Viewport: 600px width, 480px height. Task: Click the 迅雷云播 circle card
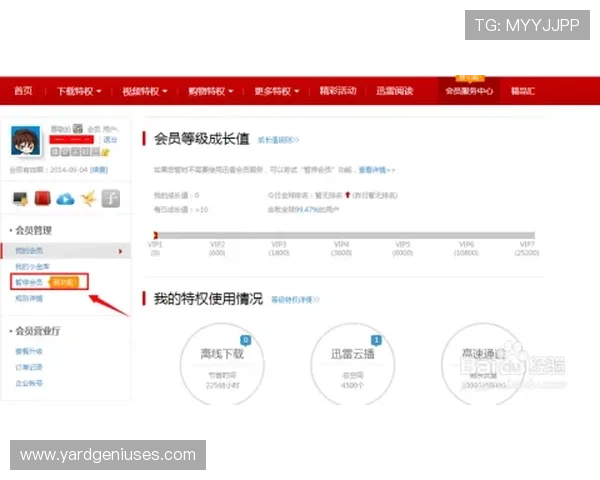353,364
